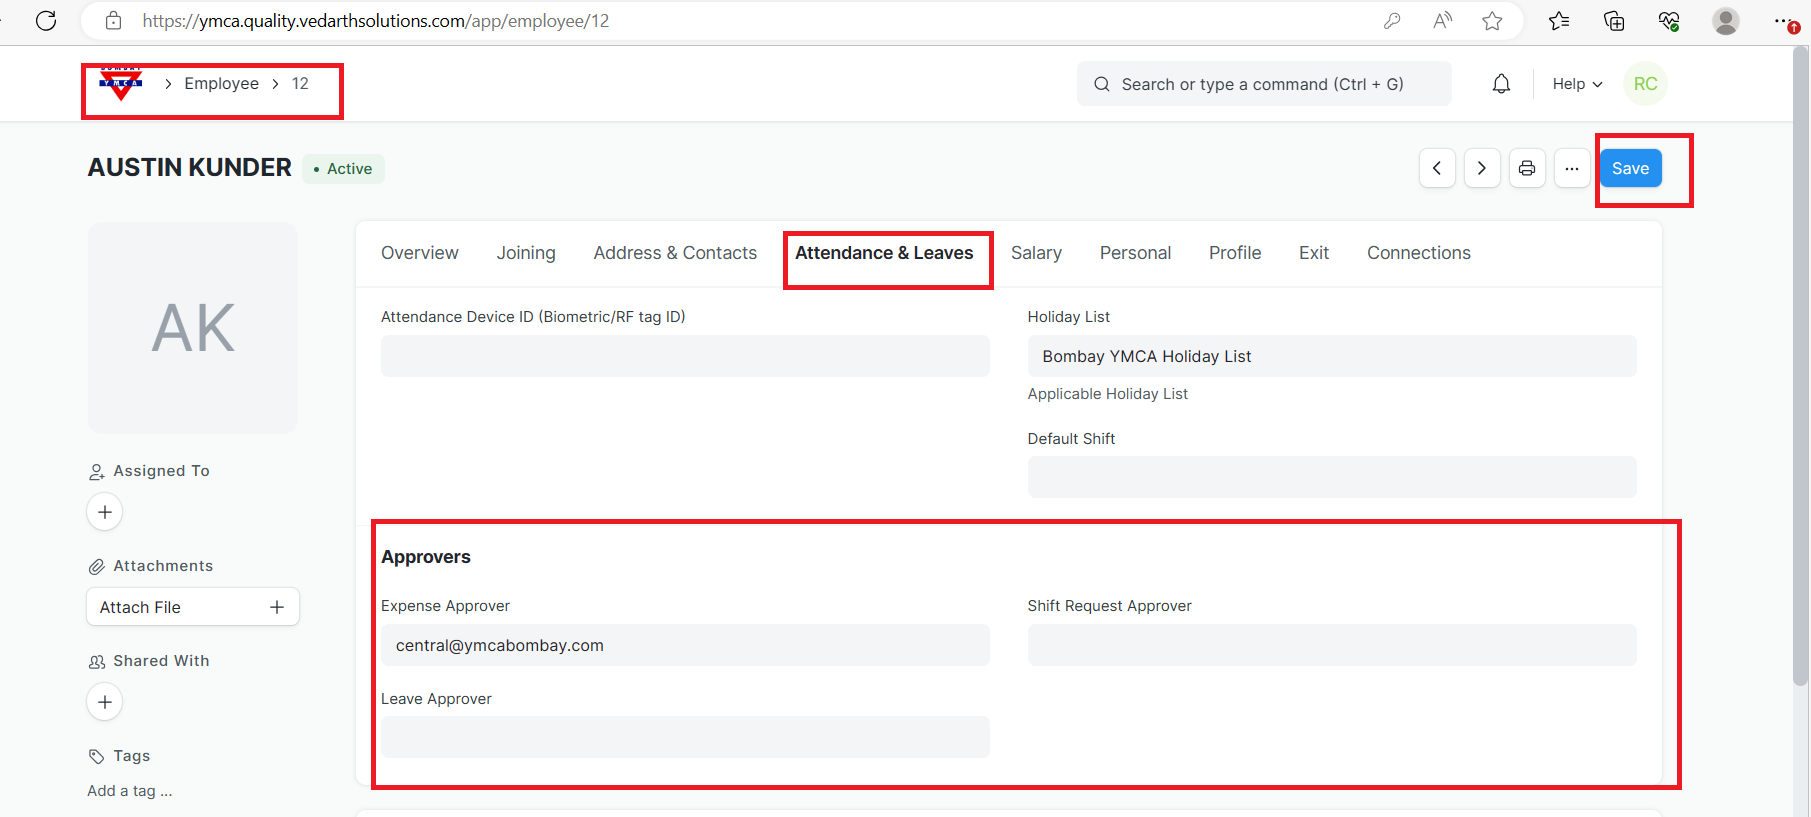
Task: Focus the search or command bar
Action: (1263, 84)
